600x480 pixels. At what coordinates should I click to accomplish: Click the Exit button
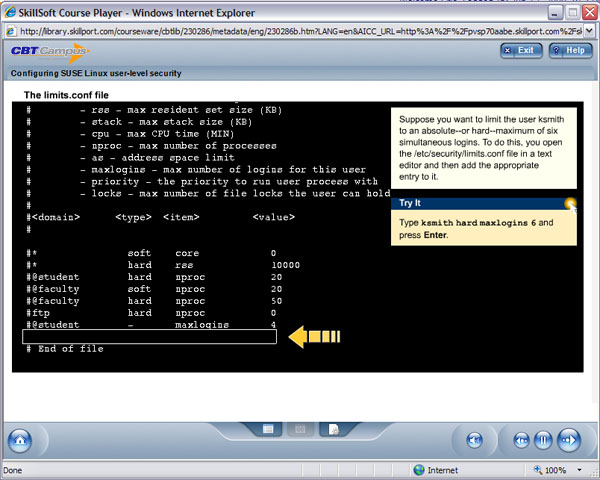click(522, 50)
